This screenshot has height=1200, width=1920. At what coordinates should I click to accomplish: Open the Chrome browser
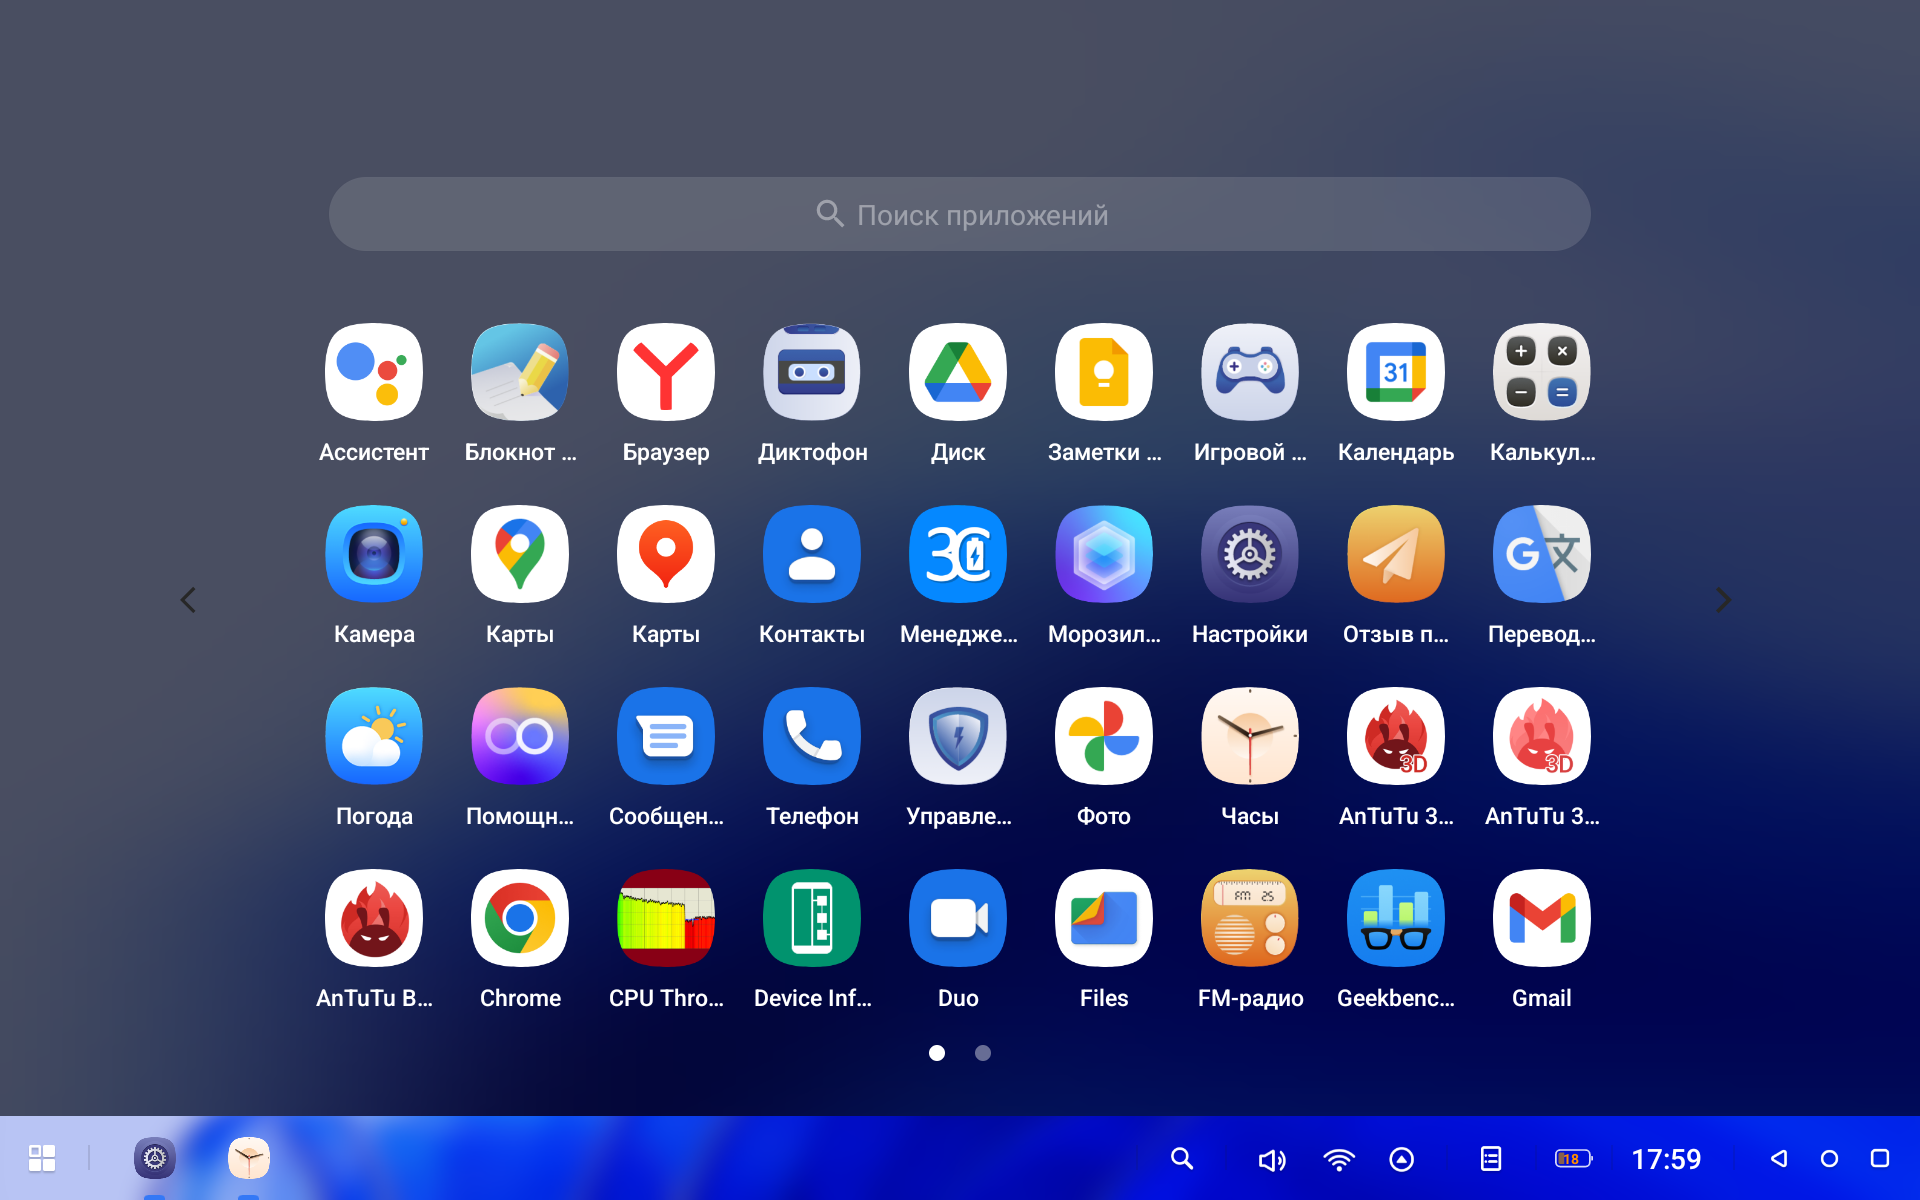(x=520, y=918)
